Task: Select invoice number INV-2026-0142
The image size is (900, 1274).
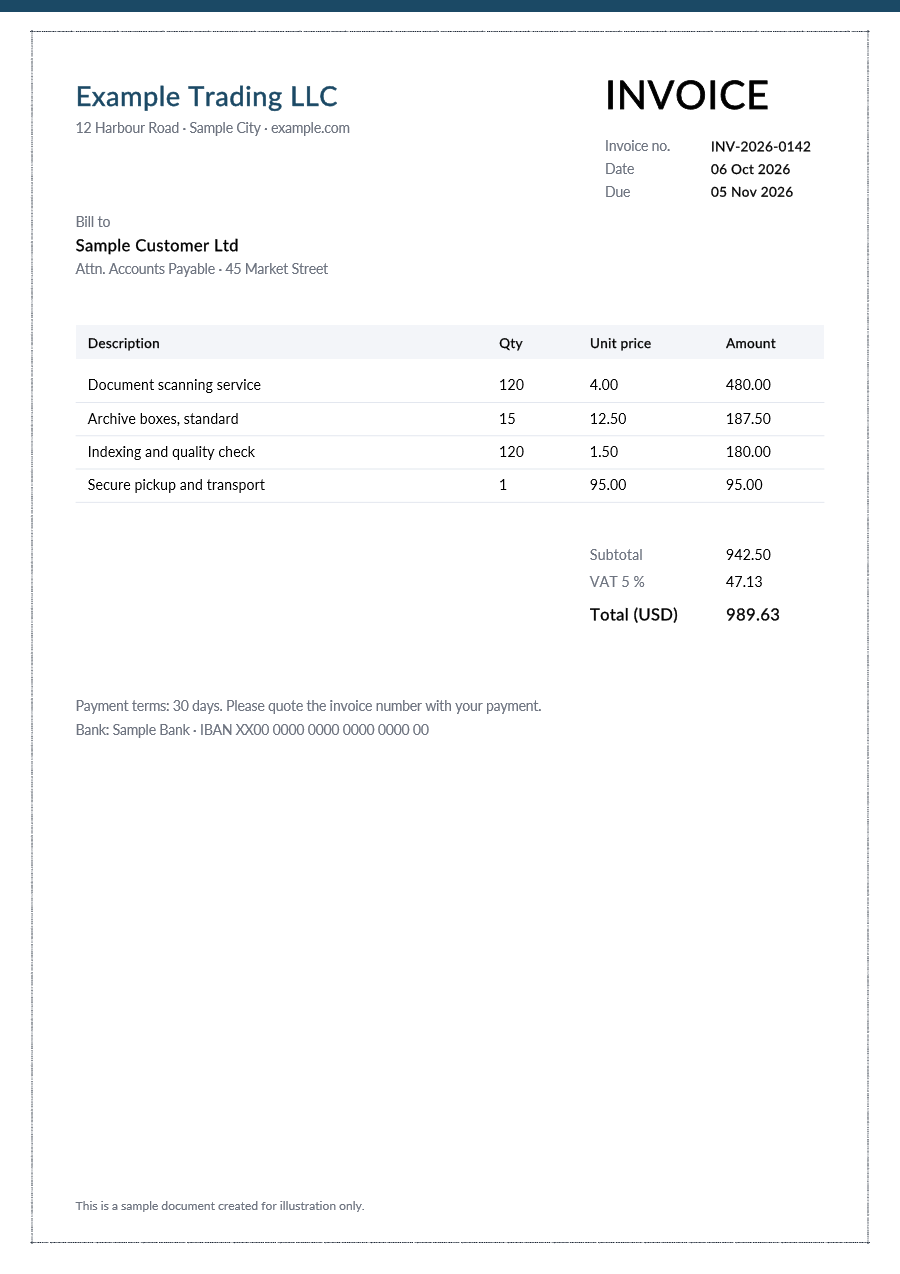Action: (761, 146)
